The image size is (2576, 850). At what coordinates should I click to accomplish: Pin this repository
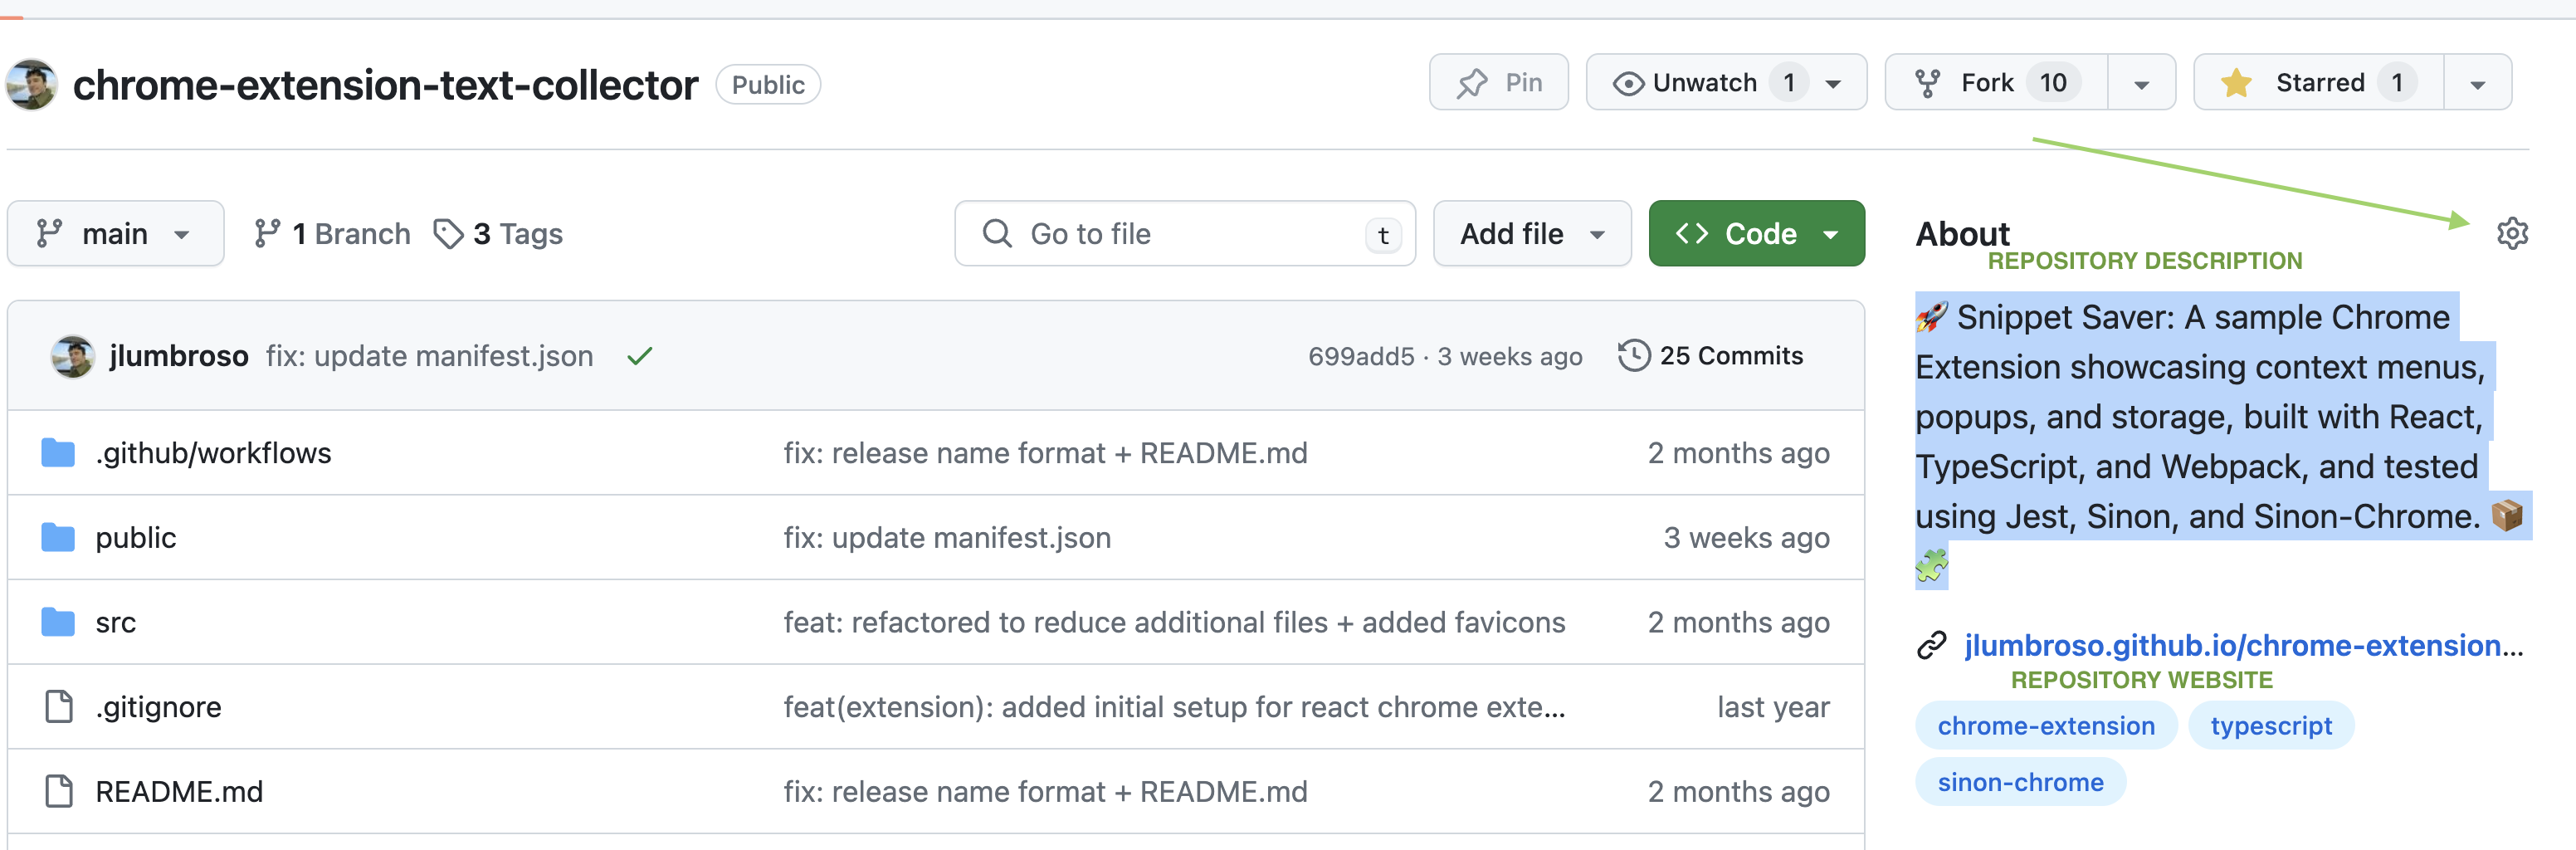click(x=1498, y=82)
